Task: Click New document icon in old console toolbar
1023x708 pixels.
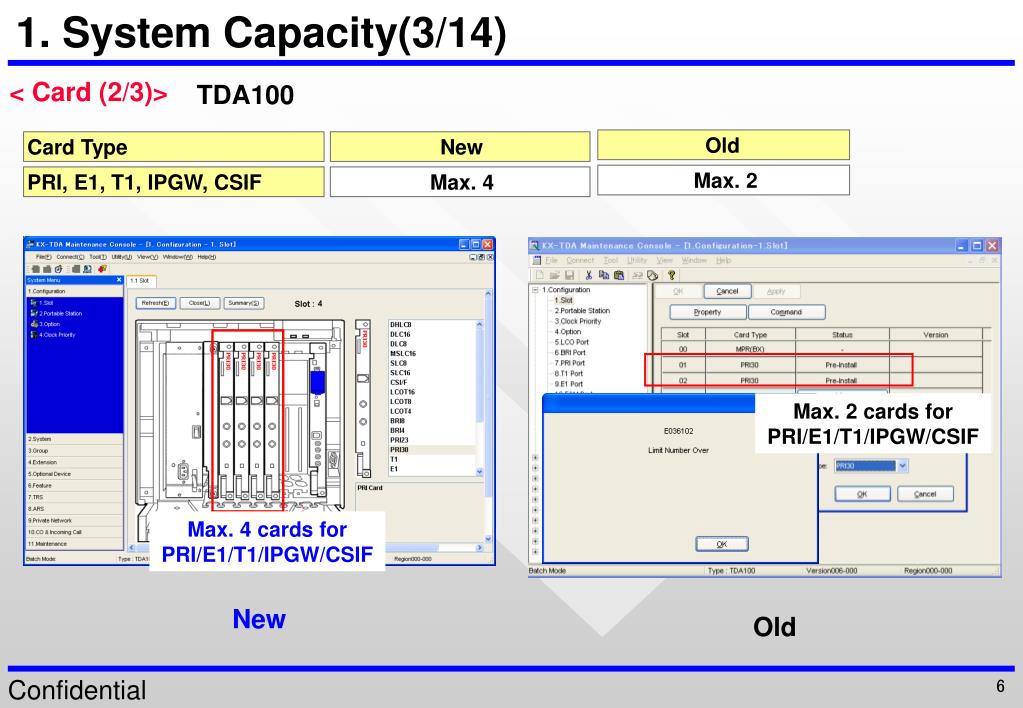Action: point(540,275)
